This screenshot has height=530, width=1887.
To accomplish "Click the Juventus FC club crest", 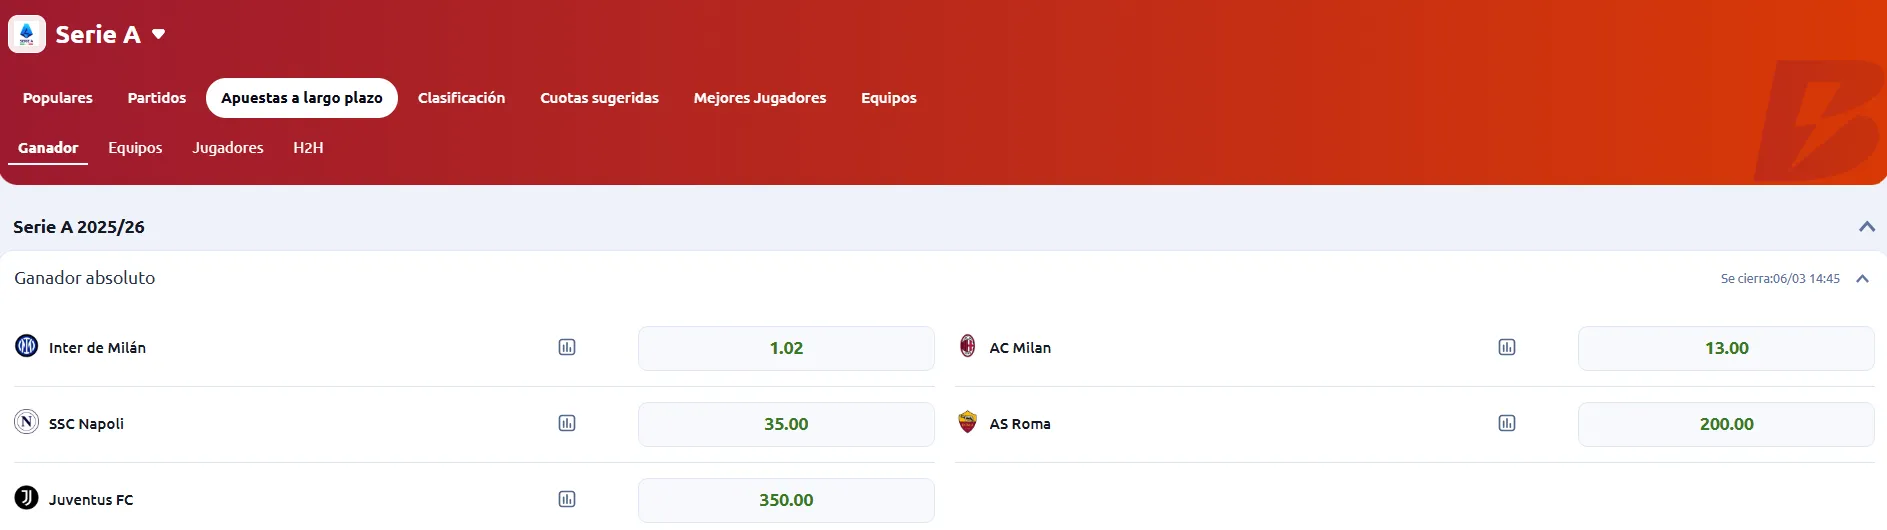I will [27, 499].
